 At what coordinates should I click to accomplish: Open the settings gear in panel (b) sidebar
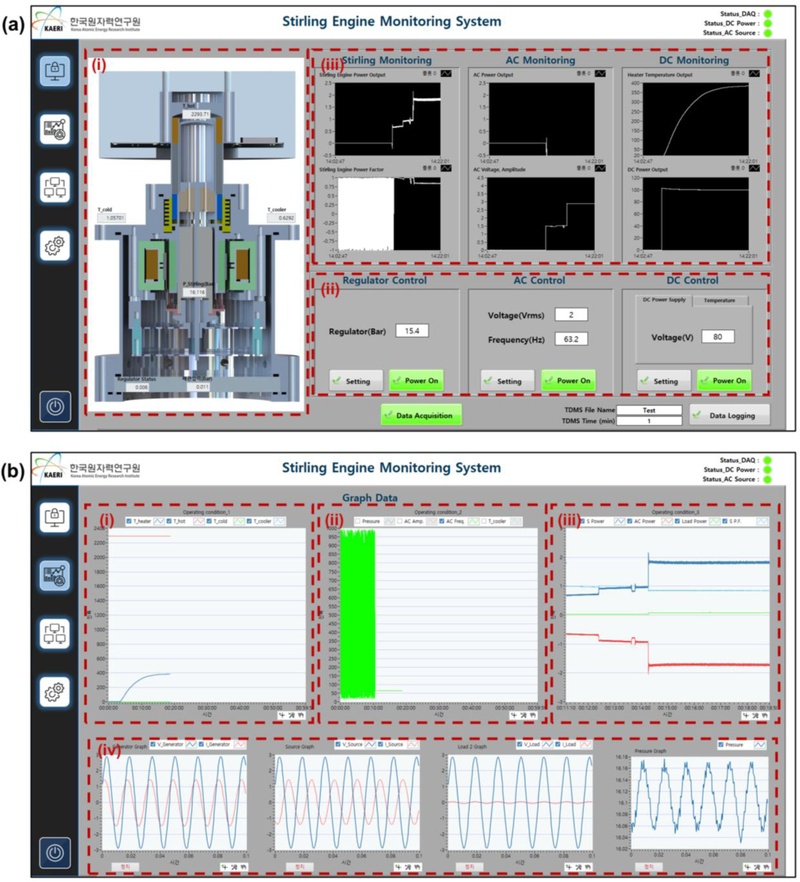pos(55,692)
